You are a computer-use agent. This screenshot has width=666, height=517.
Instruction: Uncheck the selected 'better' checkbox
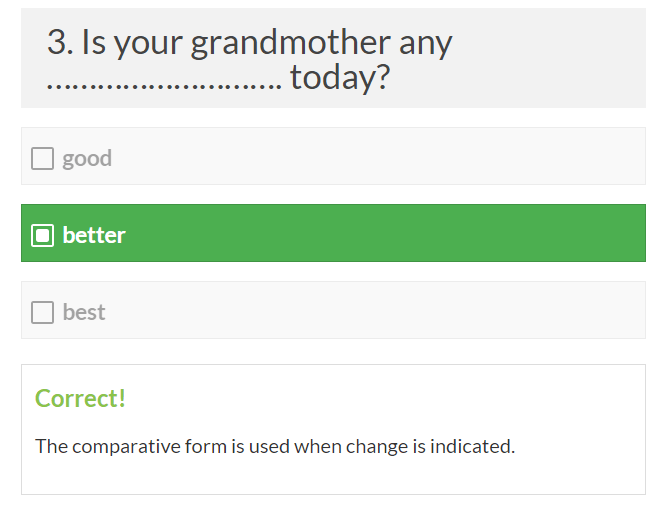42,235
